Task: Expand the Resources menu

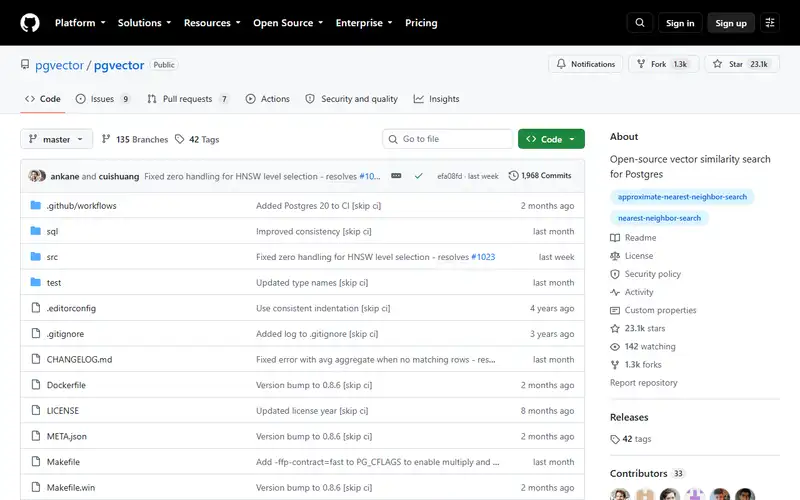Action: click(212, 23)
